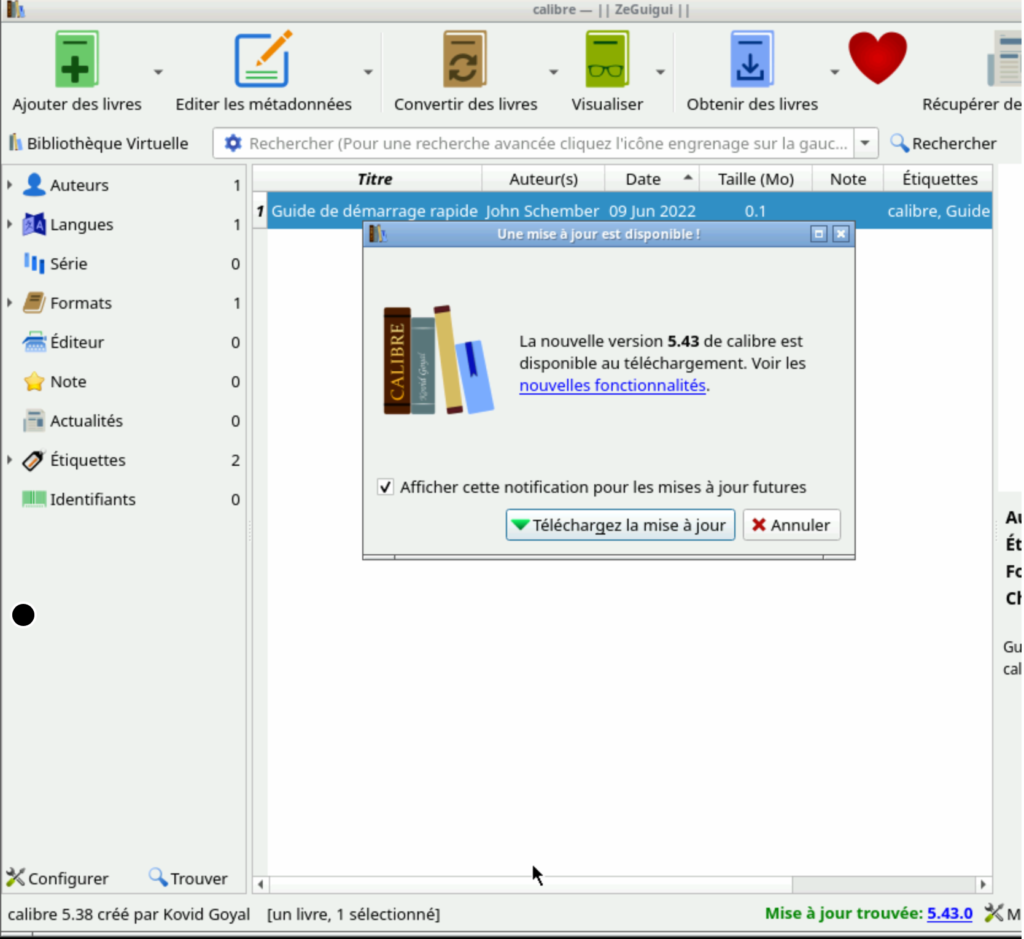The height and width of the screenshot is (939, 1024).
Task: Open Visualiser dropdown arrow
Action: (660, 72)
